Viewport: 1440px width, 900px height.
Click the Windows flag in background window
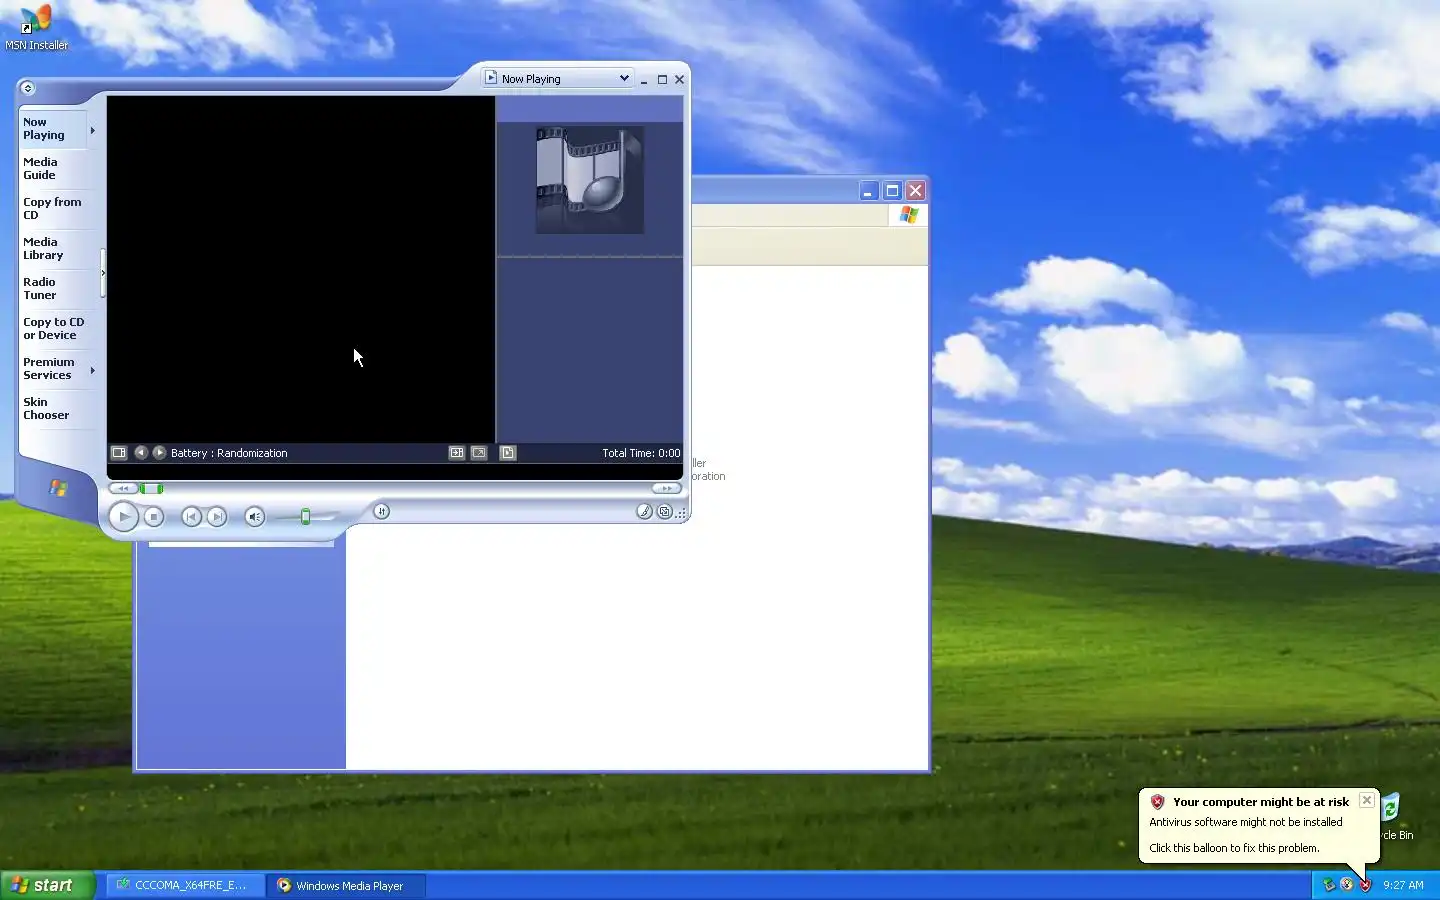(908, 215)
